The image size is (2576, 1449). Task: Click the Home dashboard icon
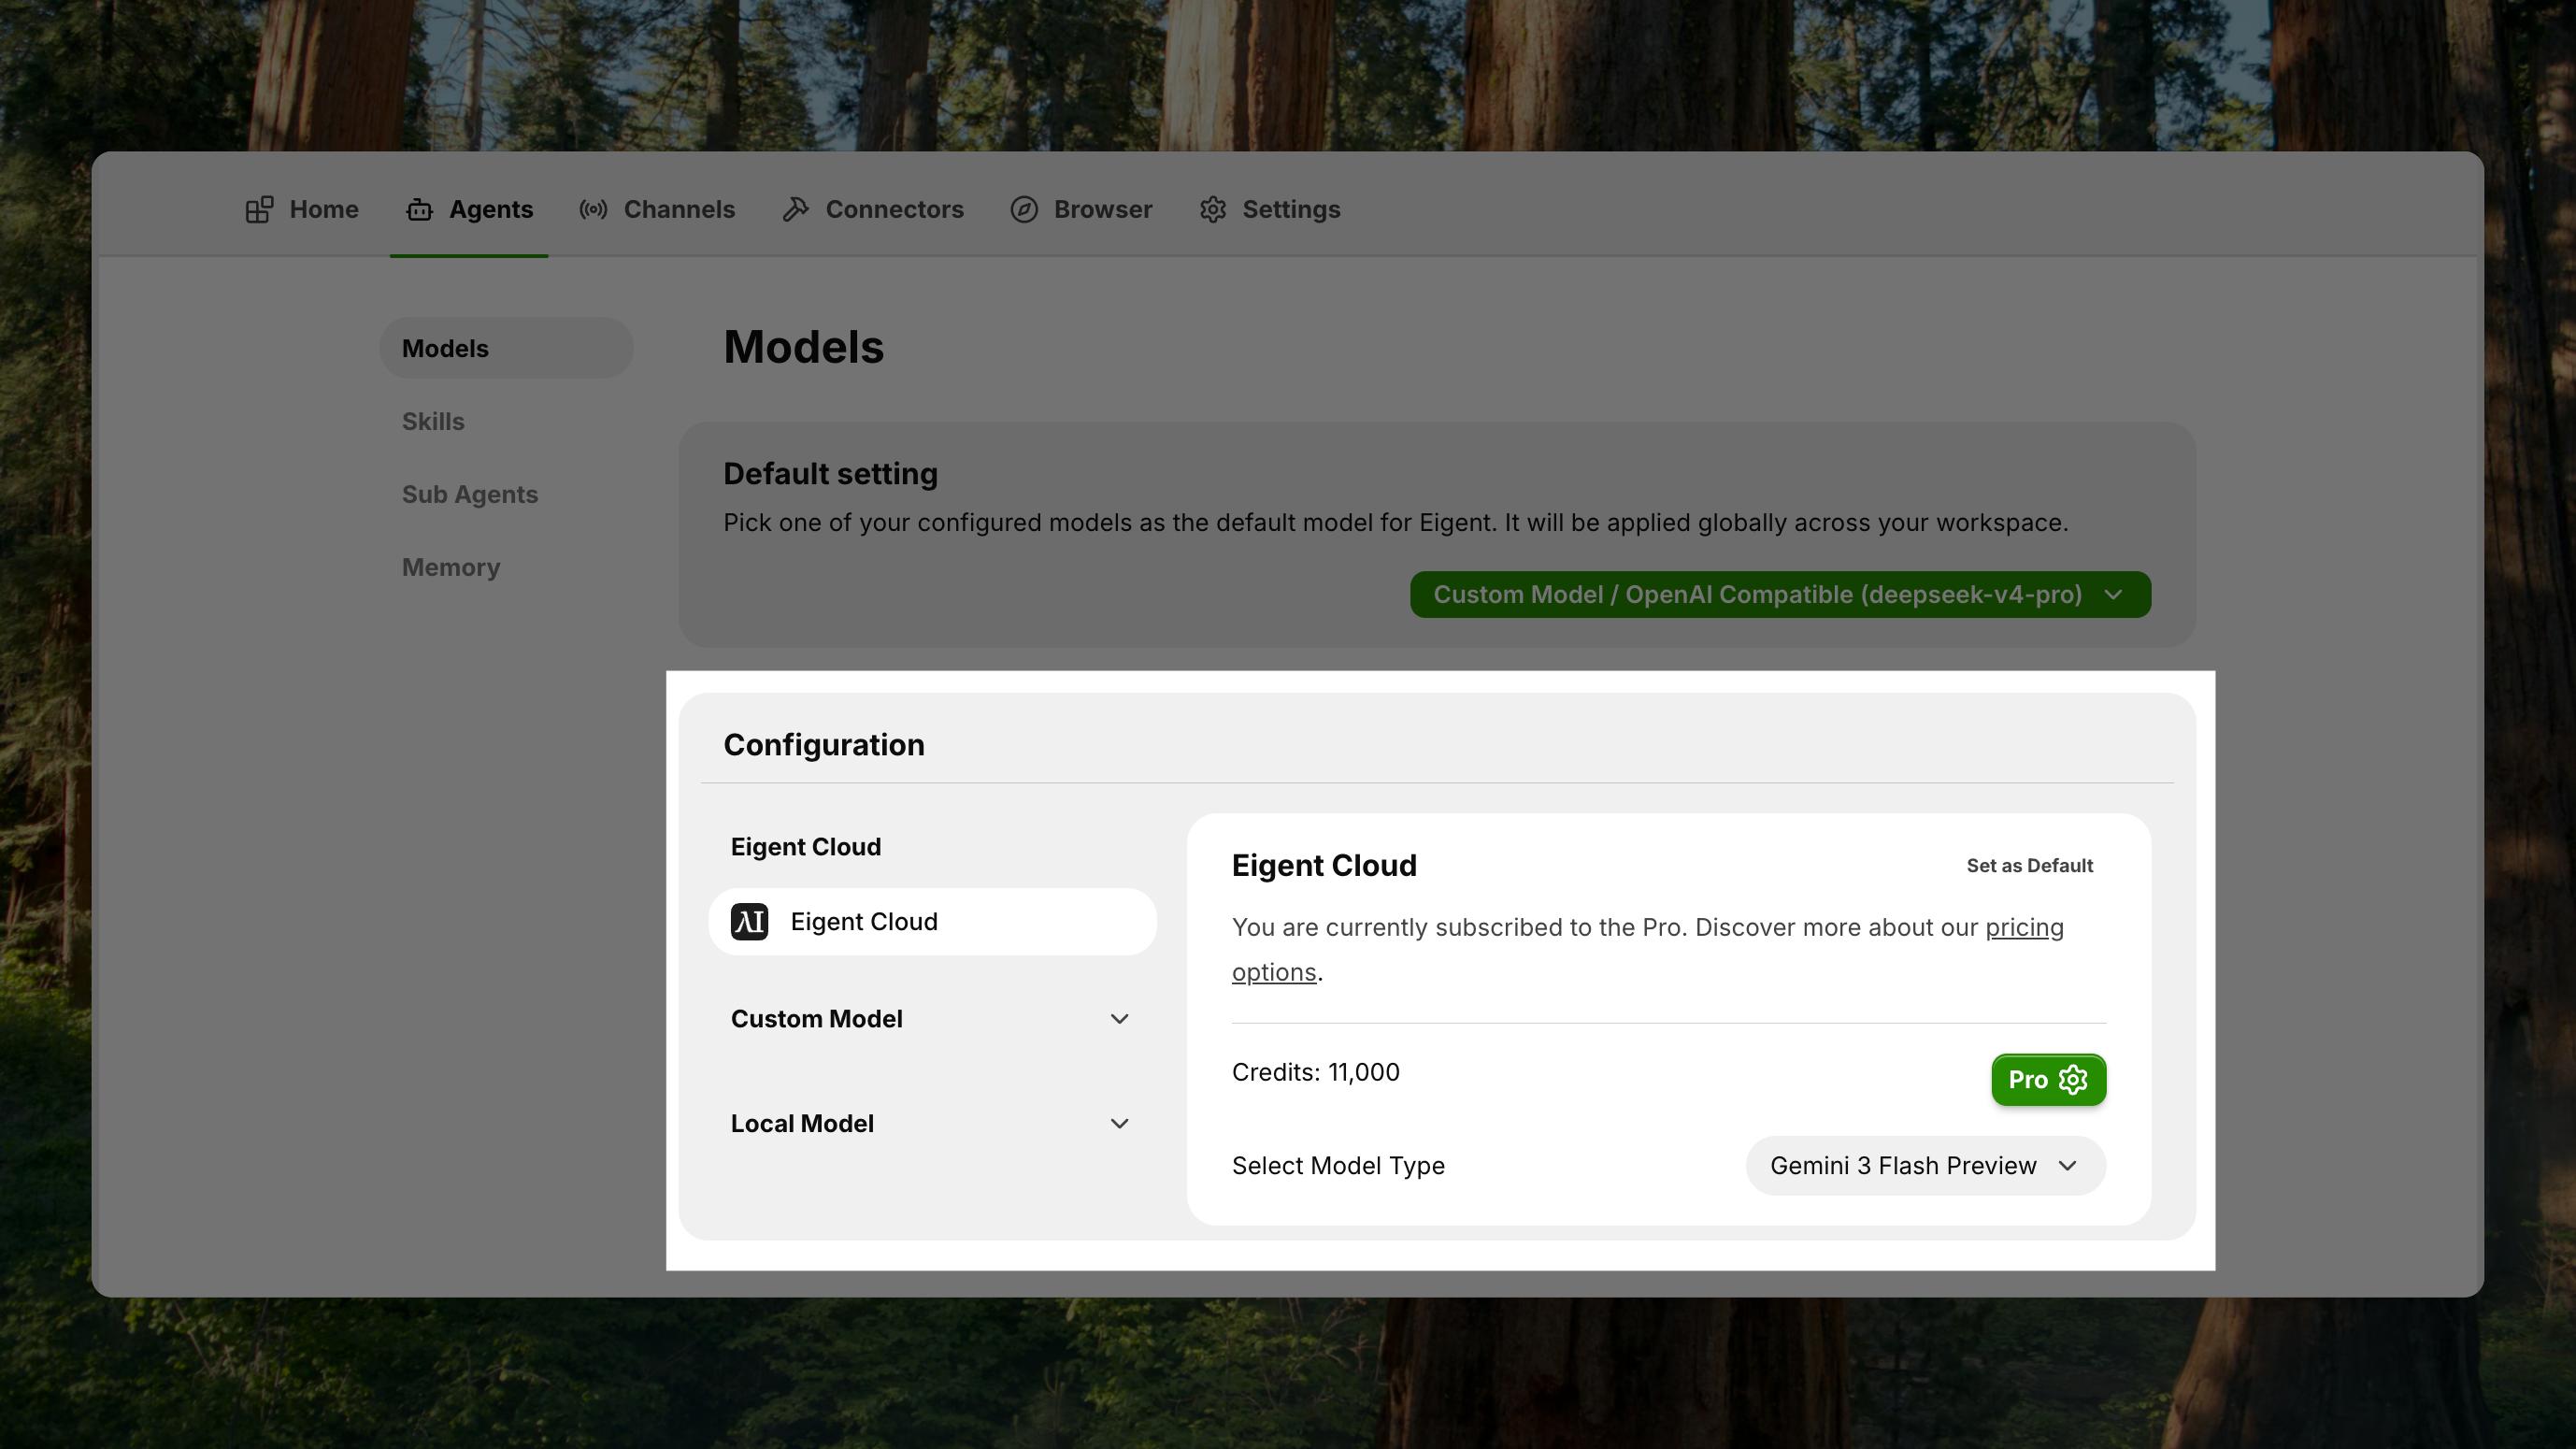point(260,209)
